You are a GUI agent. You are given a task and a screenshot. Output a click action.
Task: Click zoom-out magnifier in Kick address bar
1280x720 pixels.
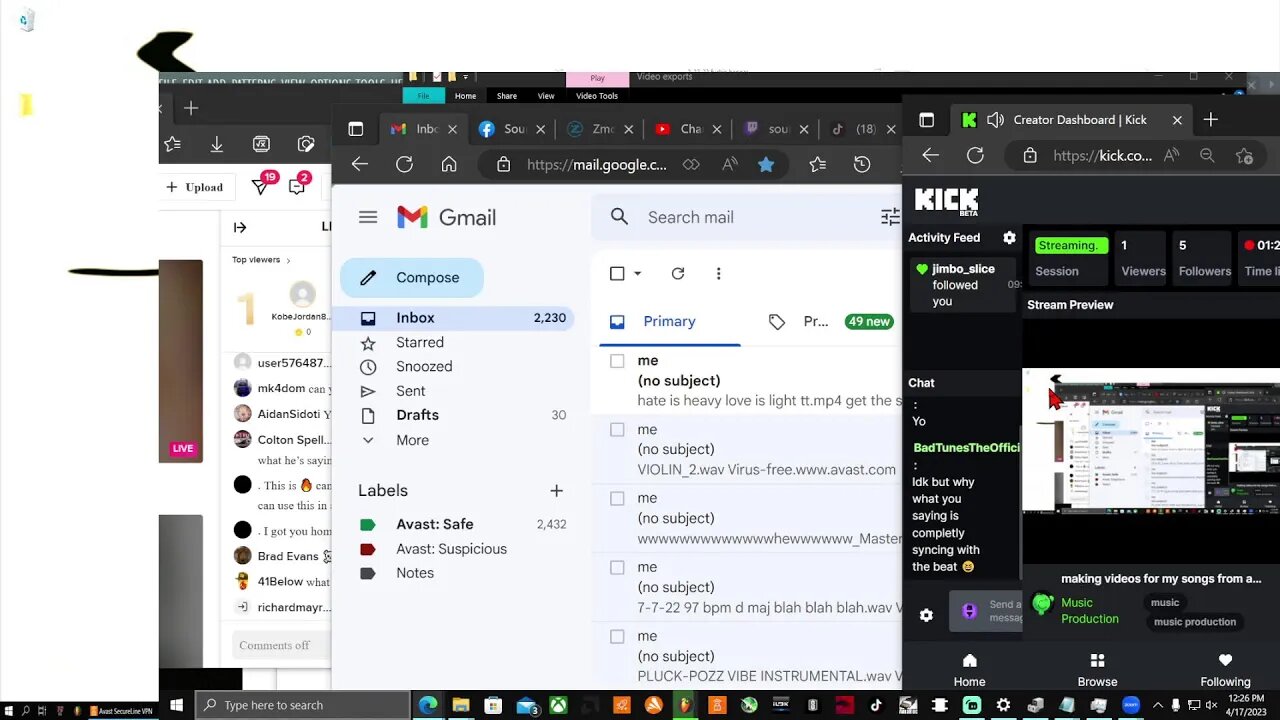[1207, 156]
